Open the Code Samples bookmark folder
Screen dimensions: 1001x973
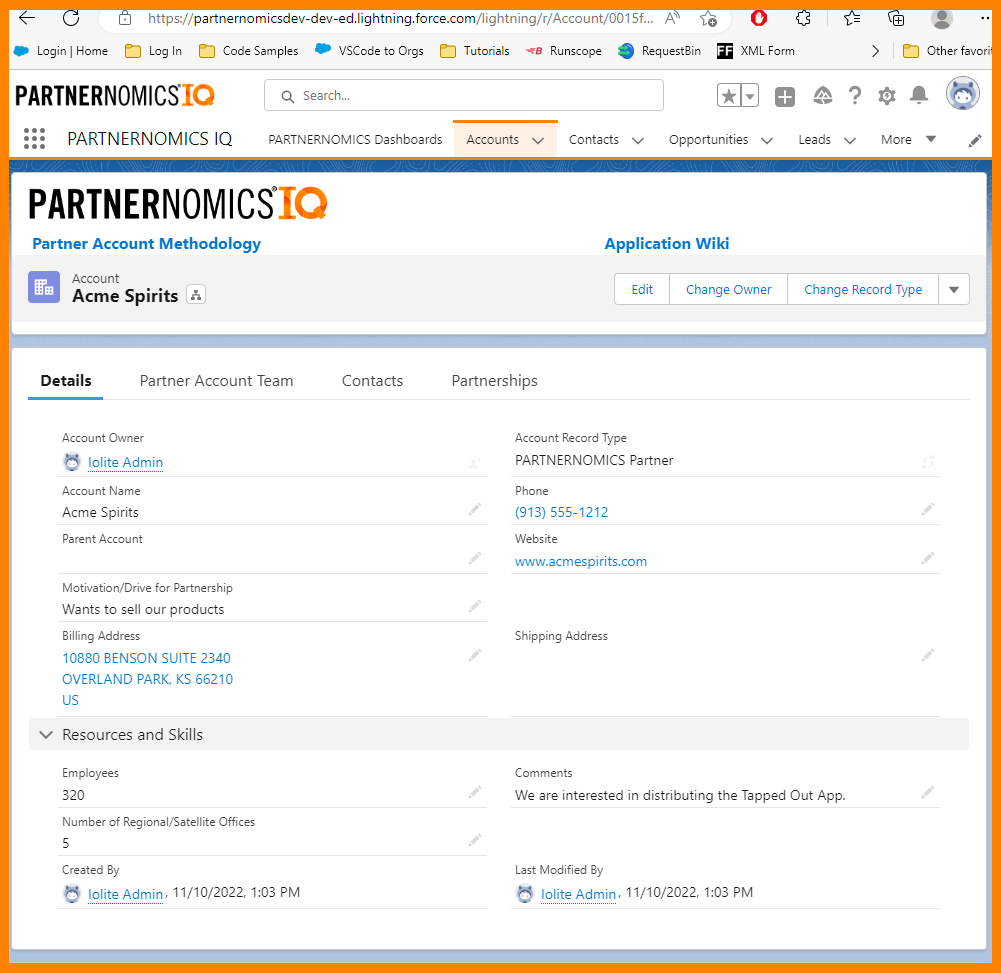tap(248, 50)
